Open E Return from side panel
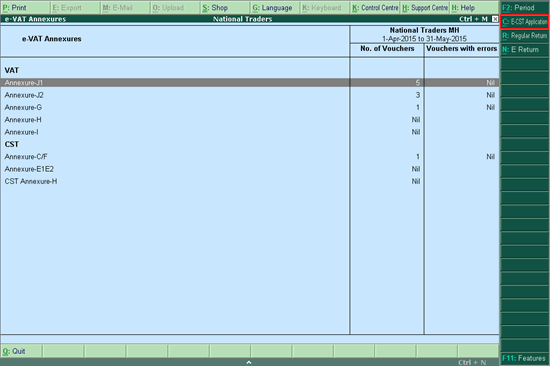Viewport: 550px width, 366px height. click(x=524, y=49)
